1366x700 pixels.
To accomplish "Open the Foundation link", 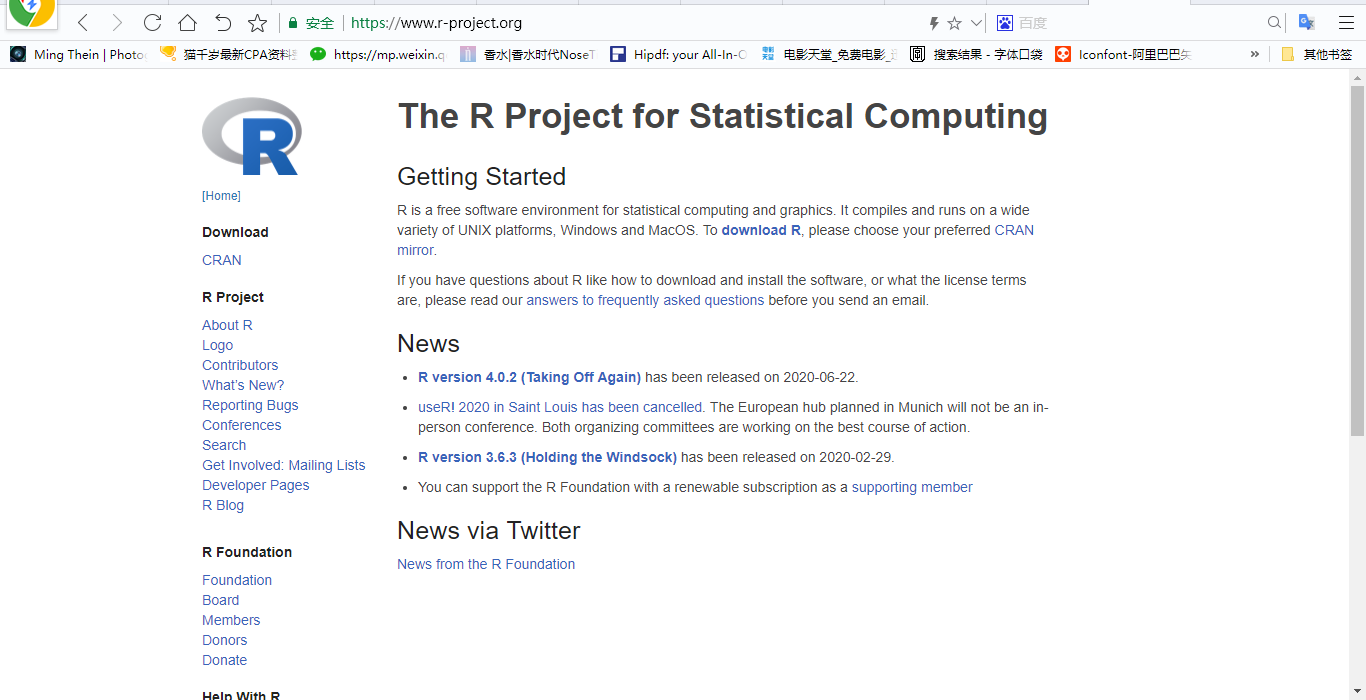I will [237, 580].
